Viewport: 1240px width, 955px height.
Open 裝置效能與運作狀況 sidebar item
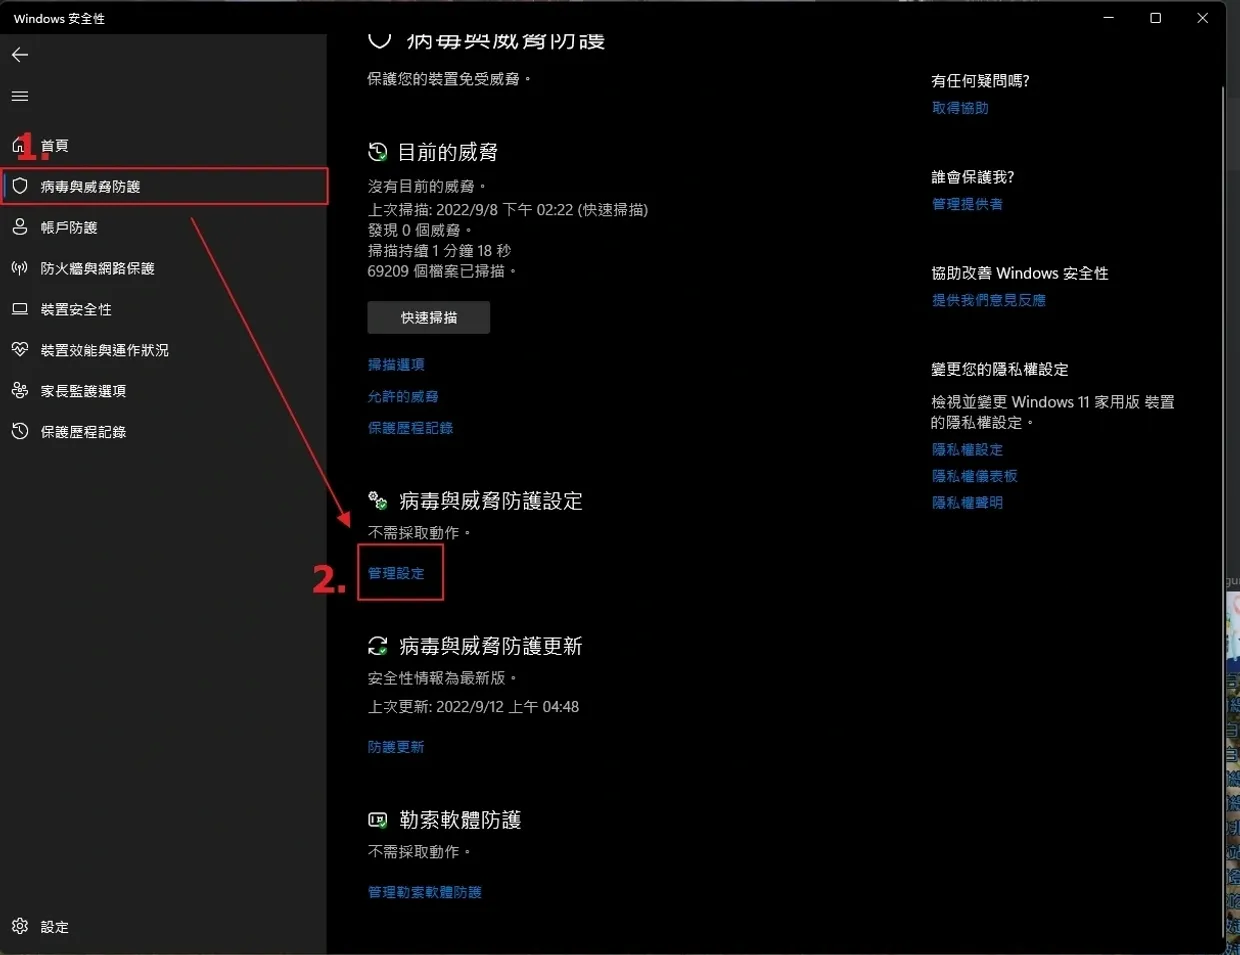[x=164, y=350]
